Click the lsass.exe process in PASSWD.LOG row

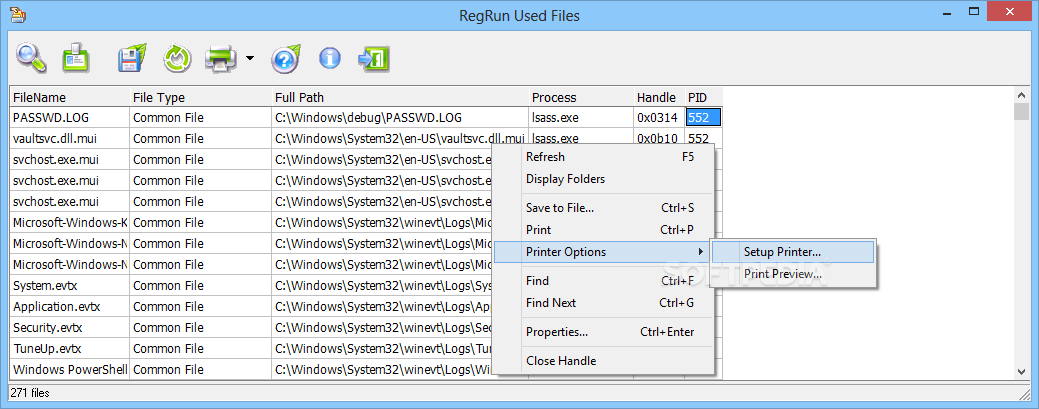tap(581, 118)
